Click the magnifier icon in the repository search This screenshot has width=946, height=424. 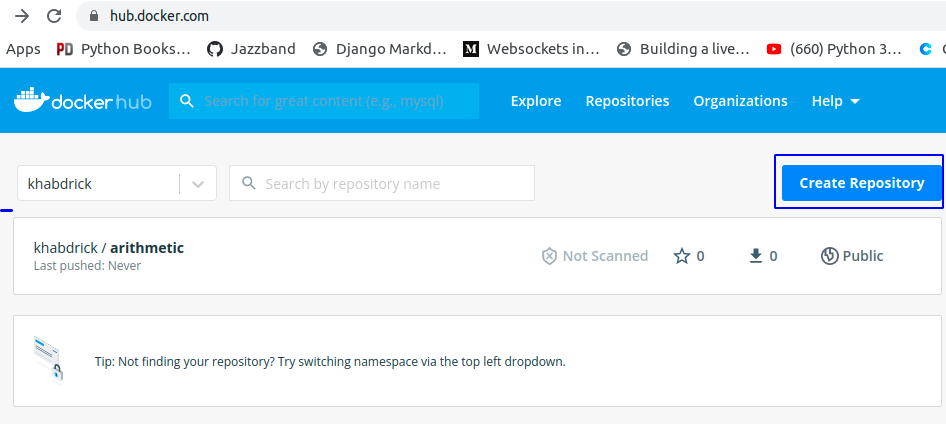(249, 183)
